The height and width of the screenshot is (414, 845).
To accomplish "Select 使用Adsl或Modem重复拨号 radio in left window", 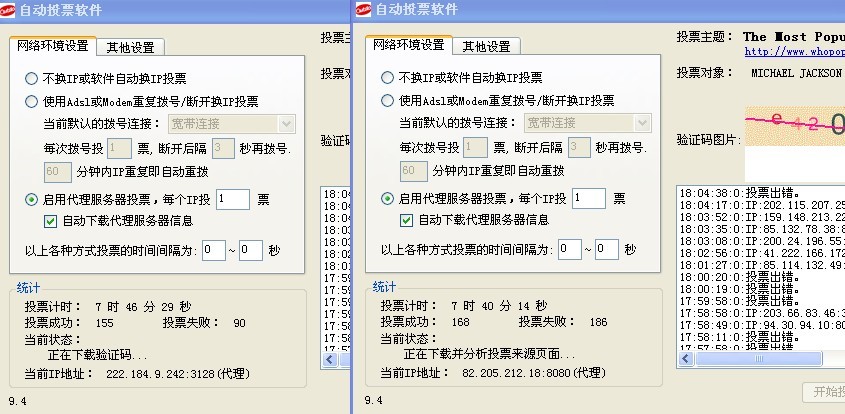I will [x=31, y=101].
